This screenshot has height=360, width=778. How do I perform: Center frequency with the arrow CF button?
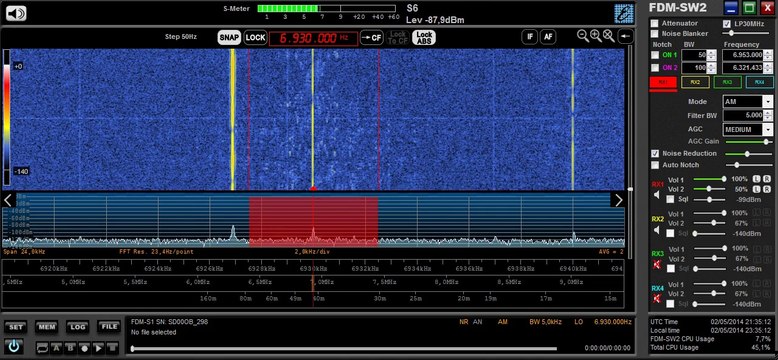(x=372, y=37)
